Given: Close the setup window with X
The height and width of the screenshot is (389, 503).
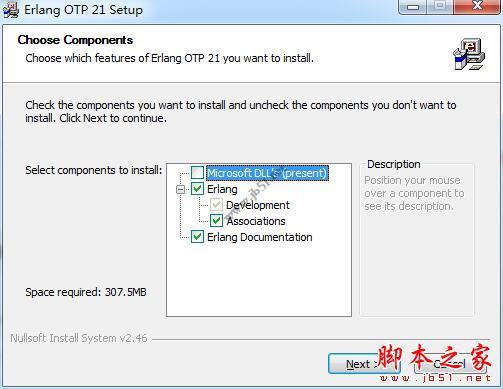Looking at the screenshot, I should tap(477, 7).
